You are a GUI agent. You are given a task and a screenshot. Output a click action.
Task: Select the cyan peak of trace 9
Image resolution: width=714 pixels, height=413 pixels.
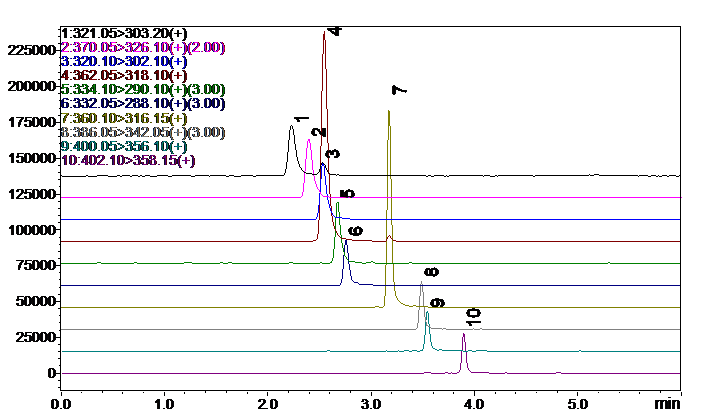[x=427, y=314]
